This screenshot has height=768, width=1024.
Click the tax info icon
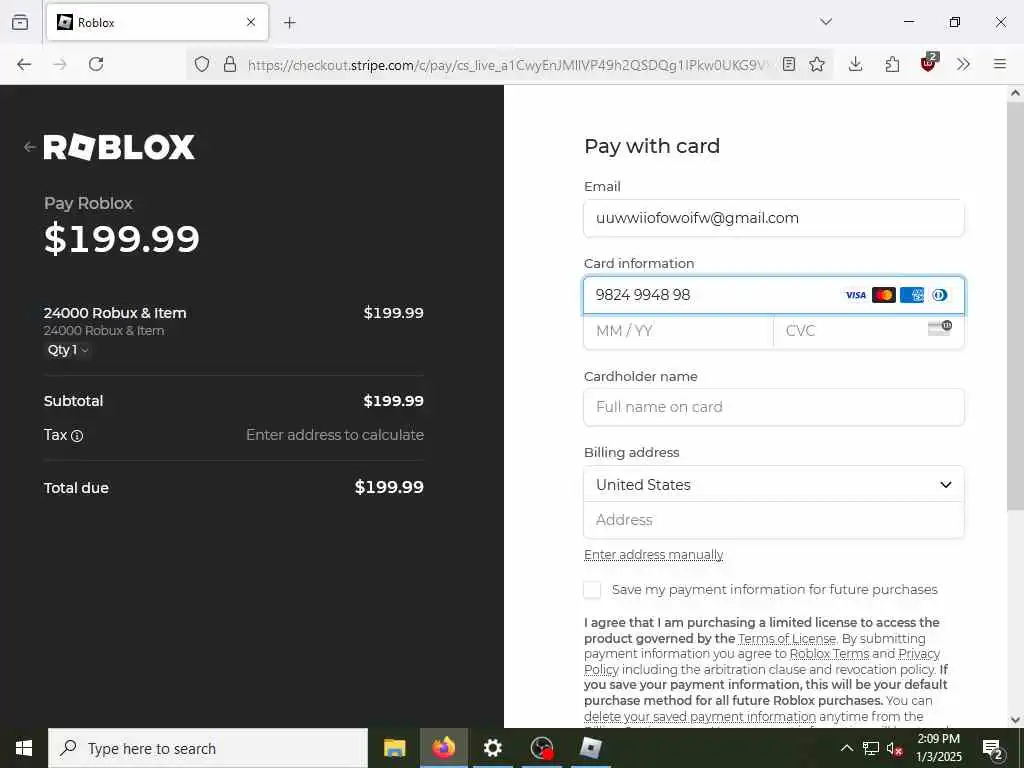pos(77,436)
